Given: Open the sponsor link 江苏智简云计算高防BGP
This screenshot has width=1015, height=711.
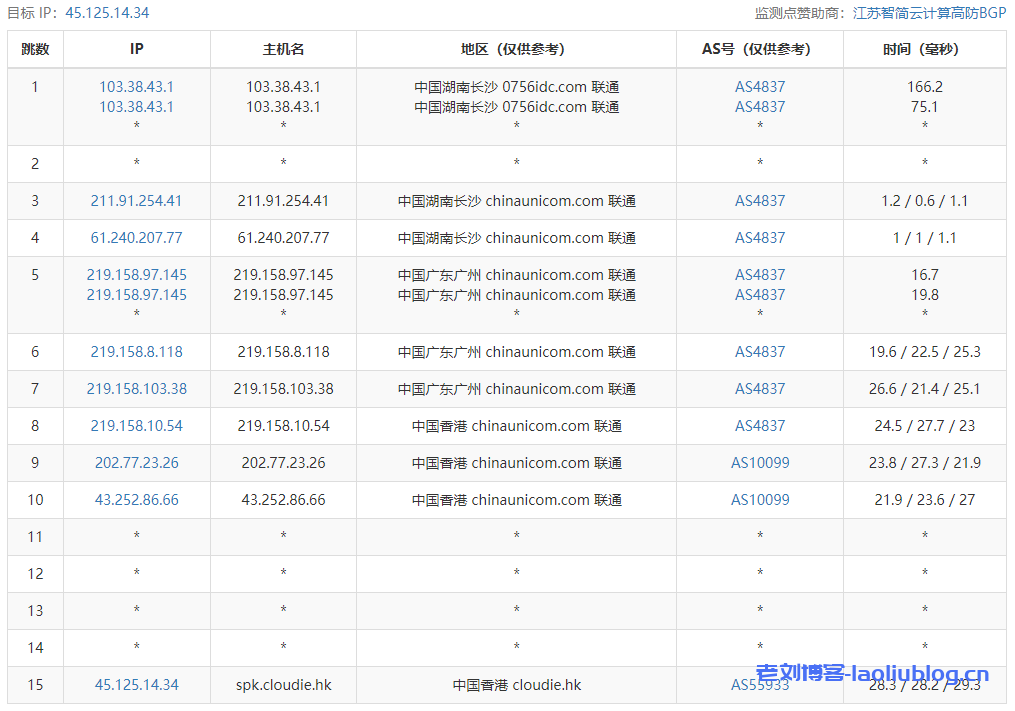Looking at the screenshot, I should [929, 13].
